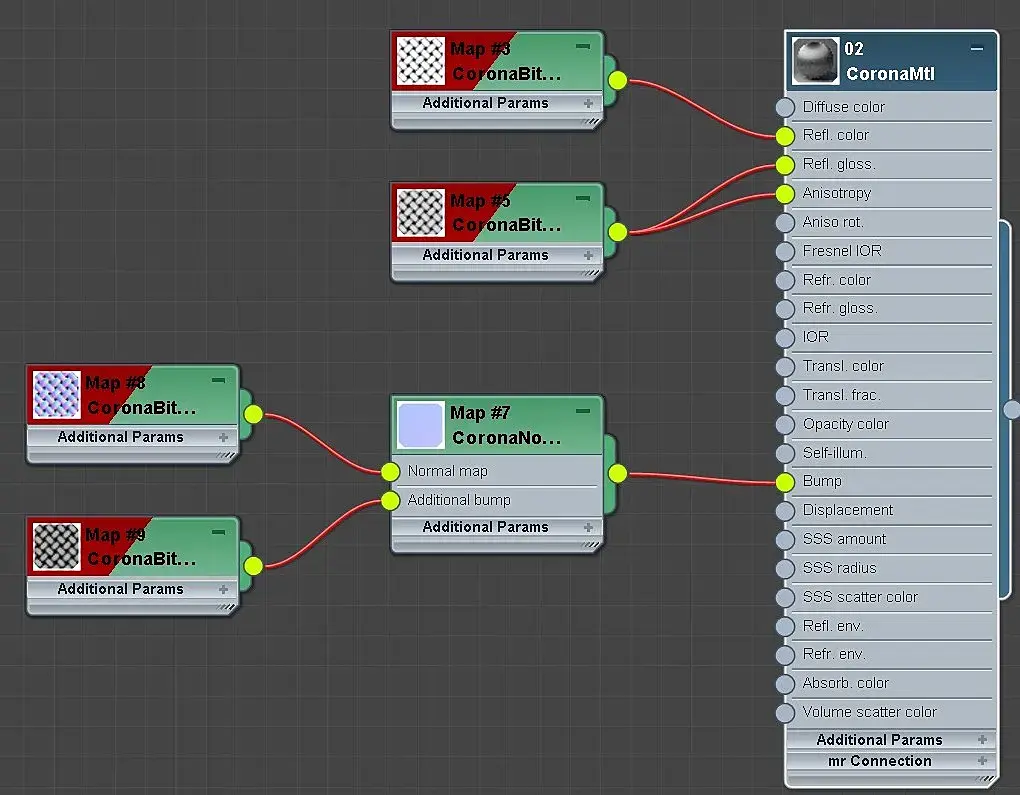
Task: Click the Additional bump input socket
Action: (390, 500)
